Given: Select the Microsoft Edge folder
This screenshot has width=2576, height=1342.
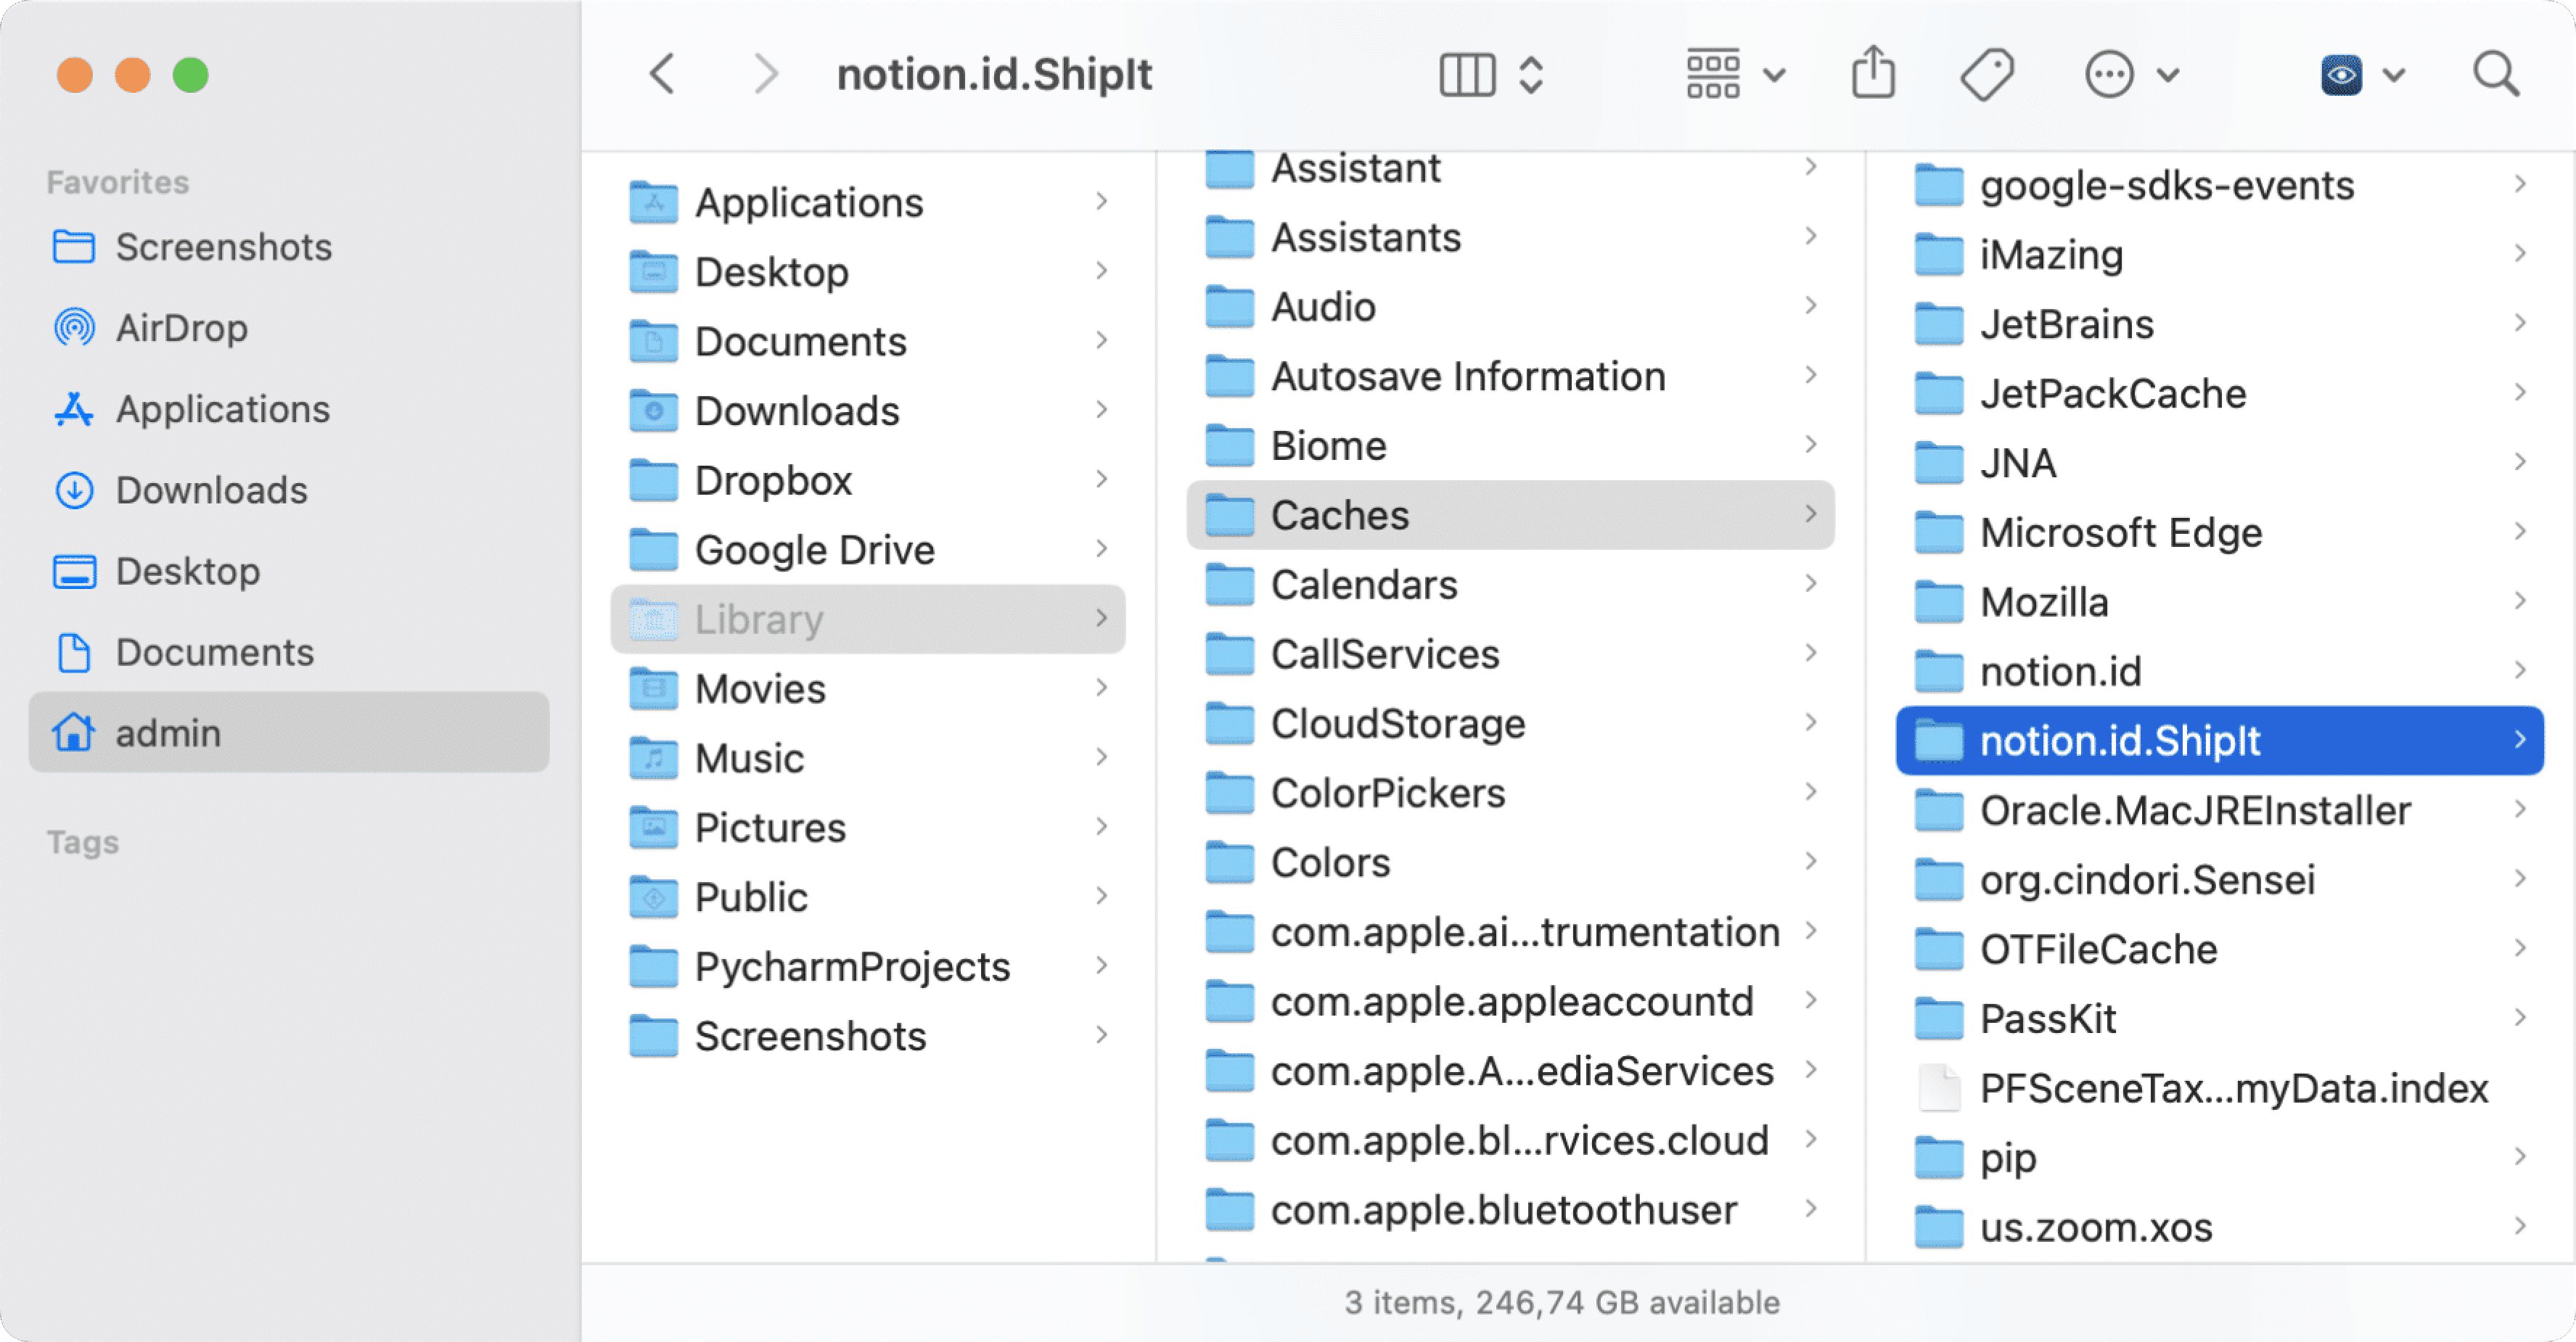Looking at the screenshot, I should pyautogui.click(x=2120, y=532).
